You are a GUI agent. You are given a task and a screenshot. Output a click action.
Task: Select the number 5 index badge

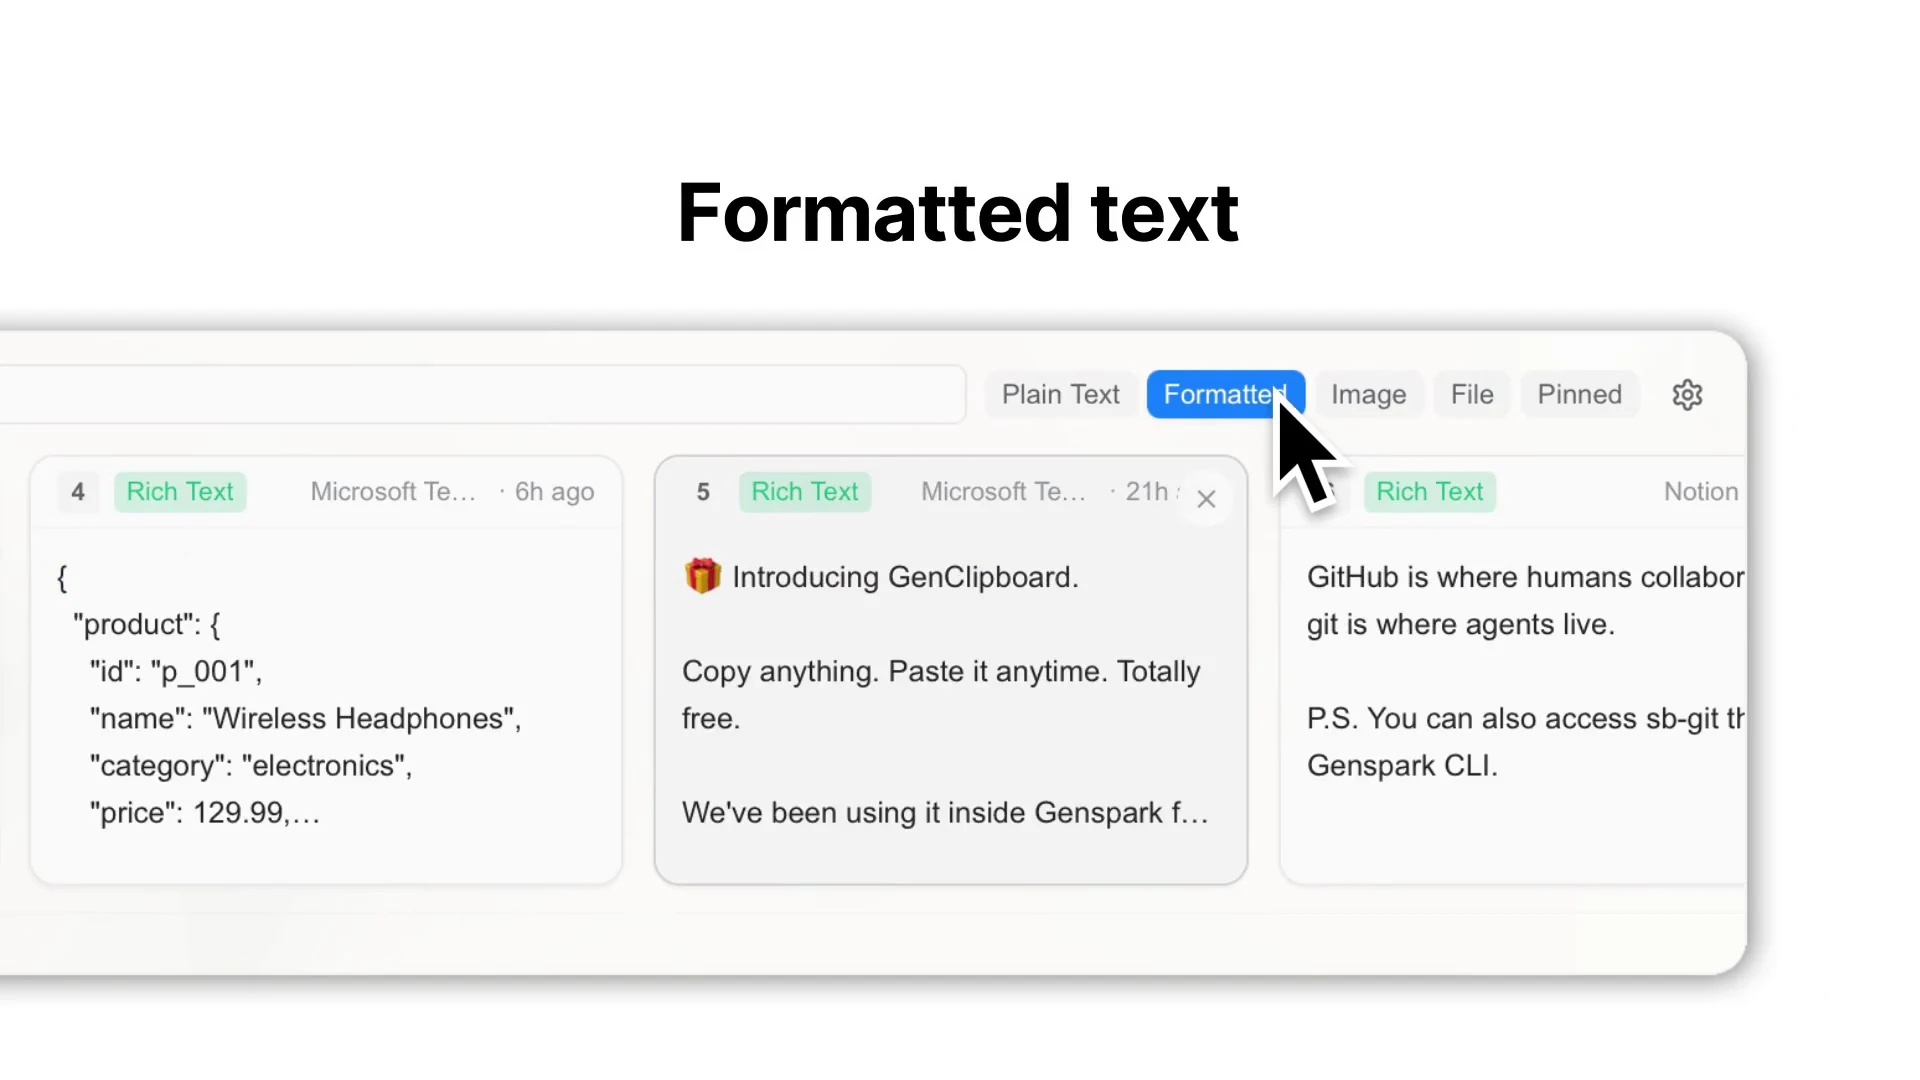(703, 492)
